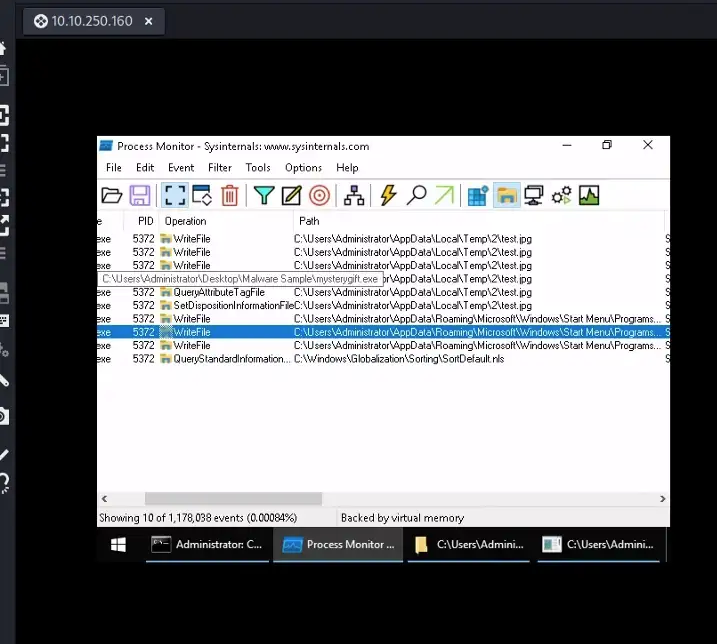The height and width of the screenshot is (644, 717).
Task: Click Process Monitor taskbar button
Action: coord(338,544)
